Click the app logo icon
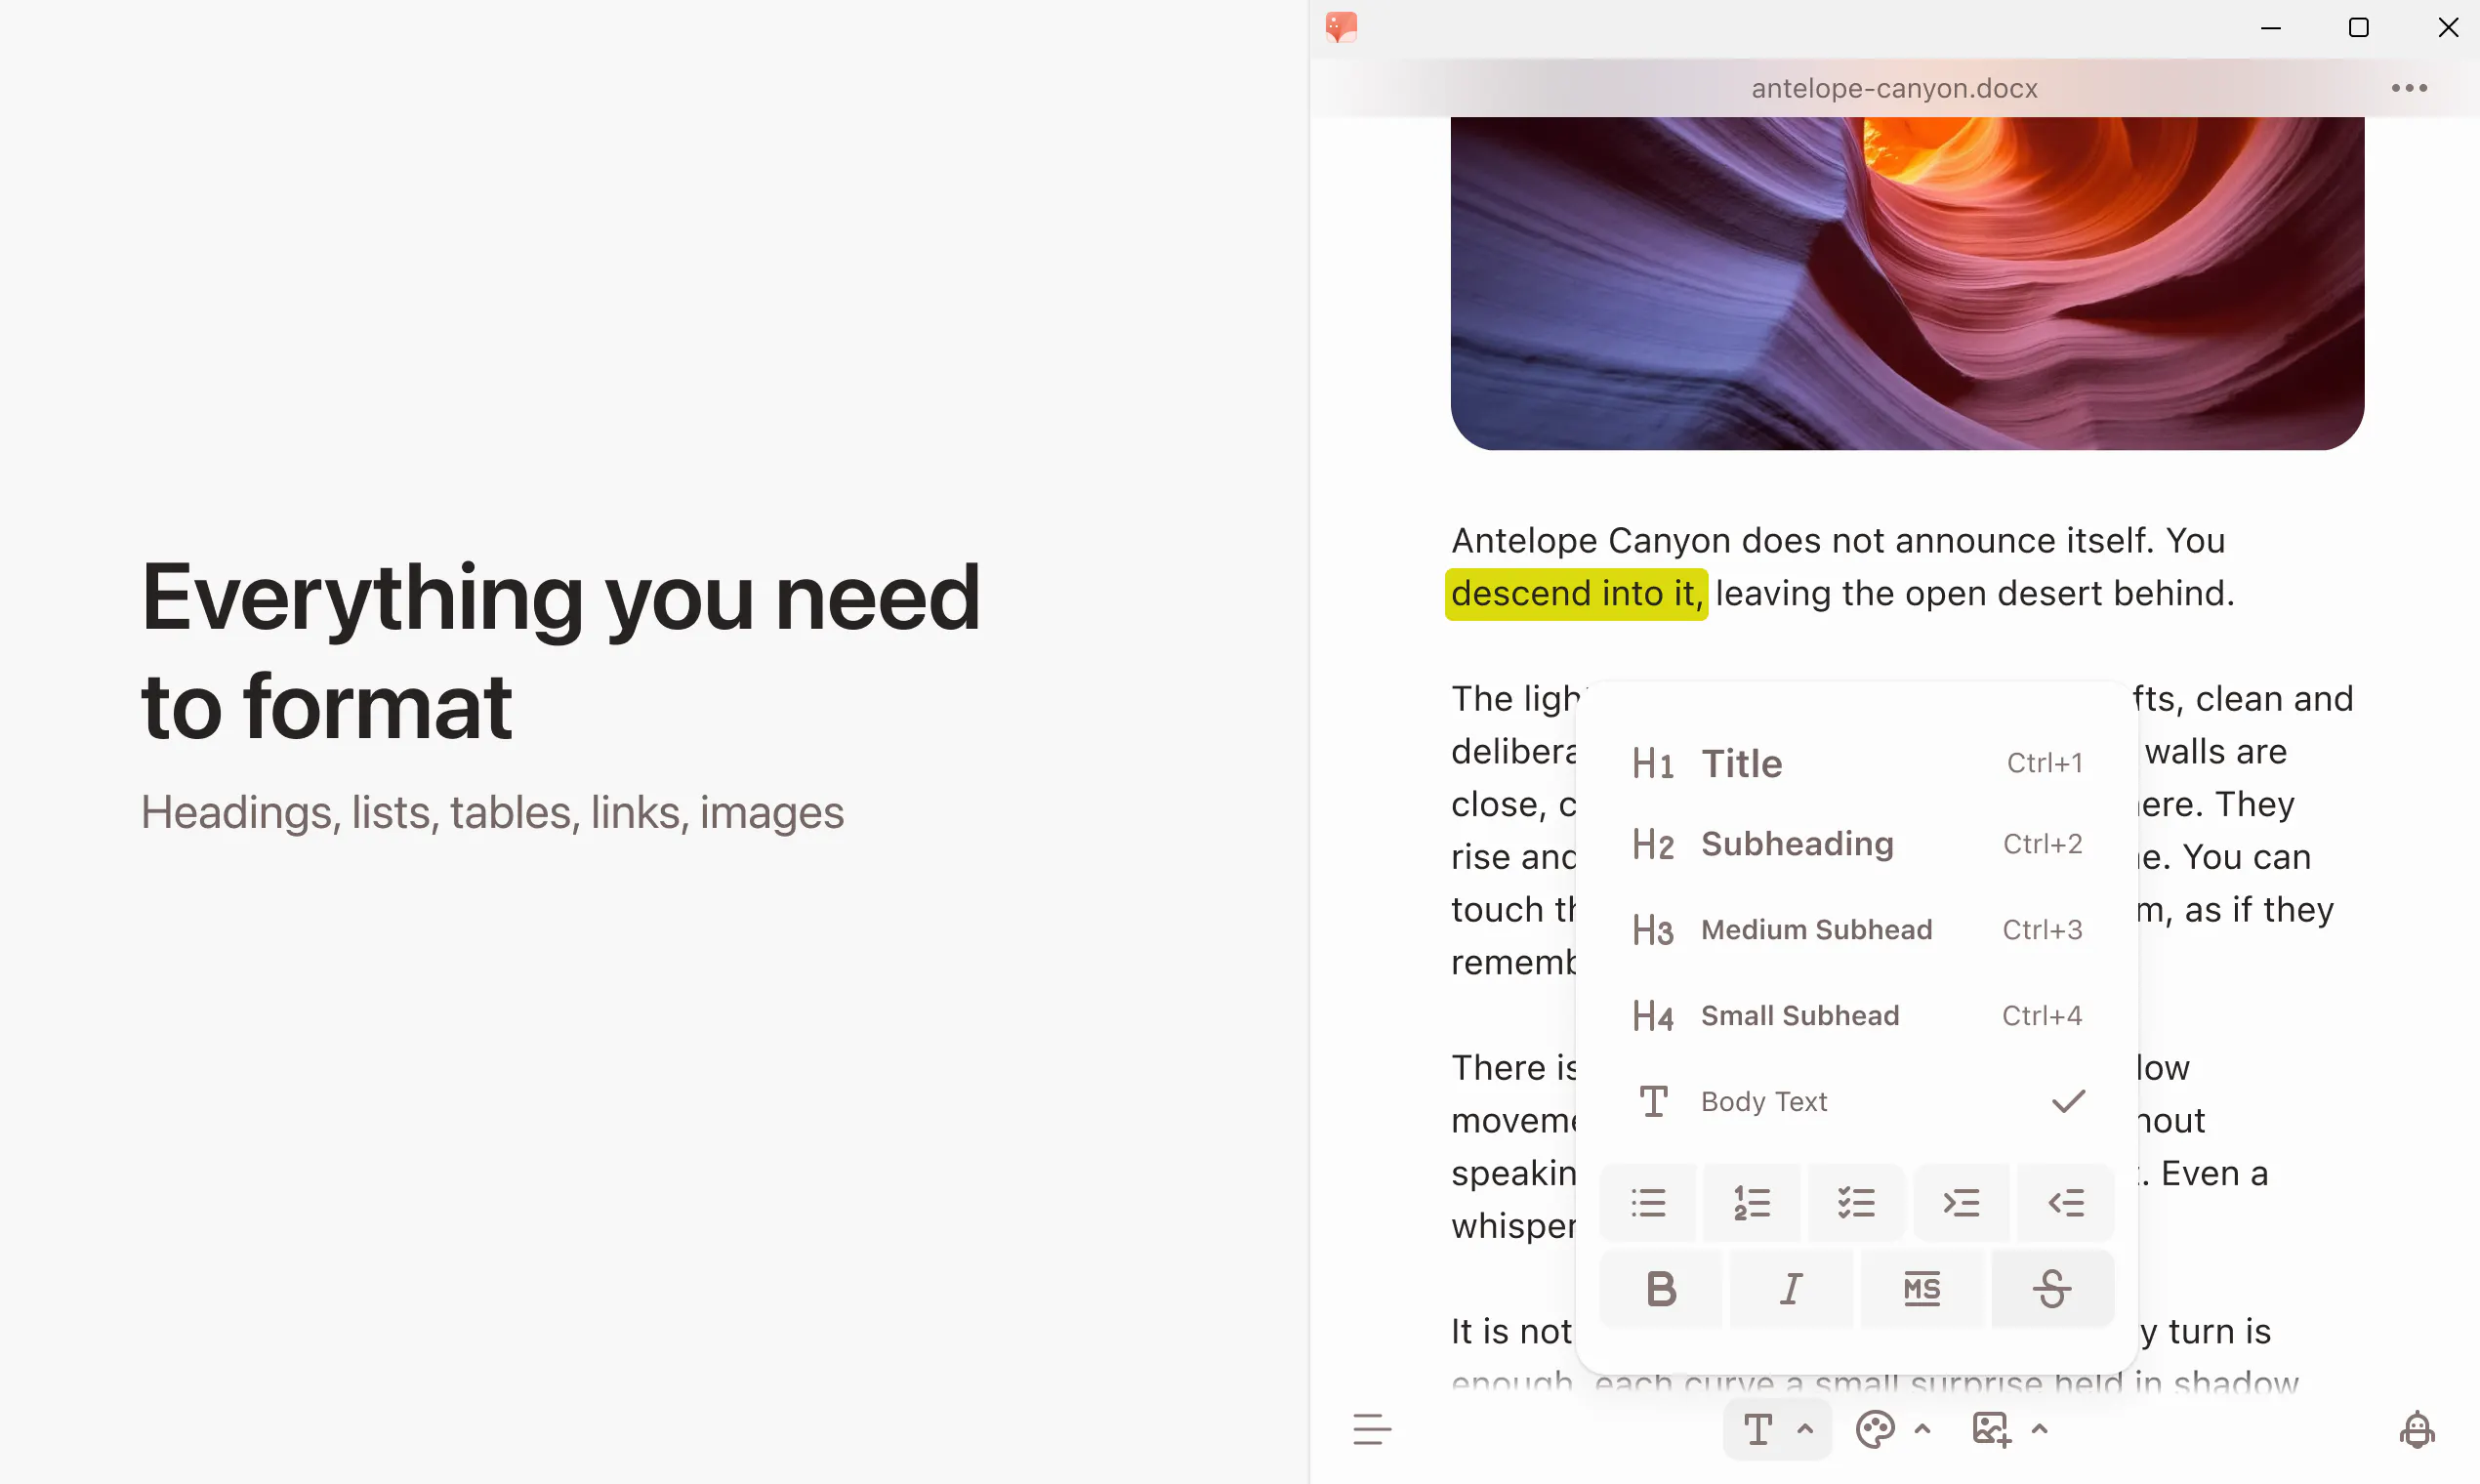 click(1341, 27)
